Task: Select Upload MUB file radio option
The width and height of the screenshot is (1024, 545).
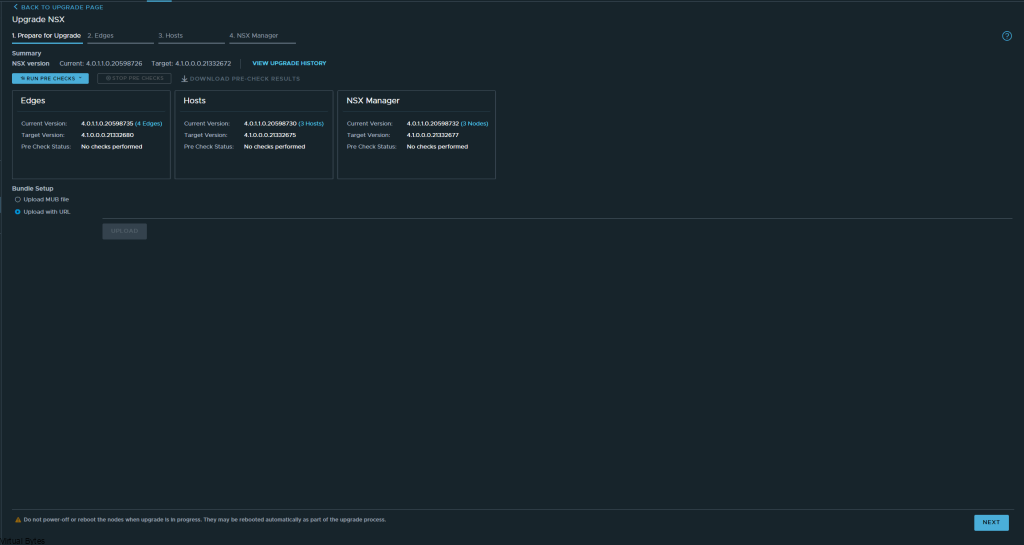Action: (18, 200)
